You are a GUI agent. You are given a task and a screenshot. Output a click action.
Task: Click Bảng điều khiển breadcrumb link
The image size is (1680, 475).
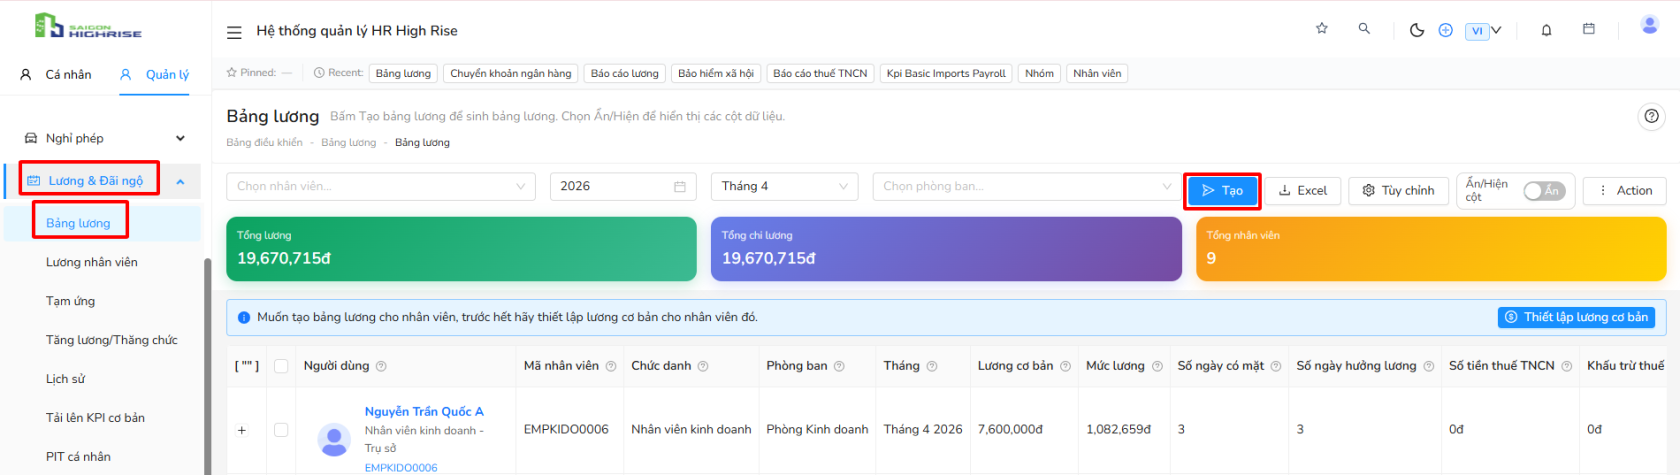[x=264, y=143]
